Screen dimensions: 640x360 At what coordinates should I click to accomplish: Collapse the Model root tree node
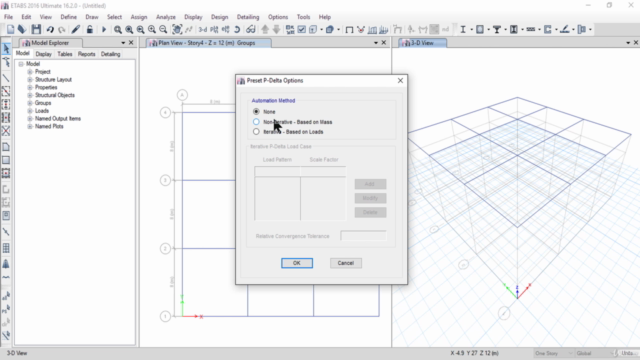21,64
